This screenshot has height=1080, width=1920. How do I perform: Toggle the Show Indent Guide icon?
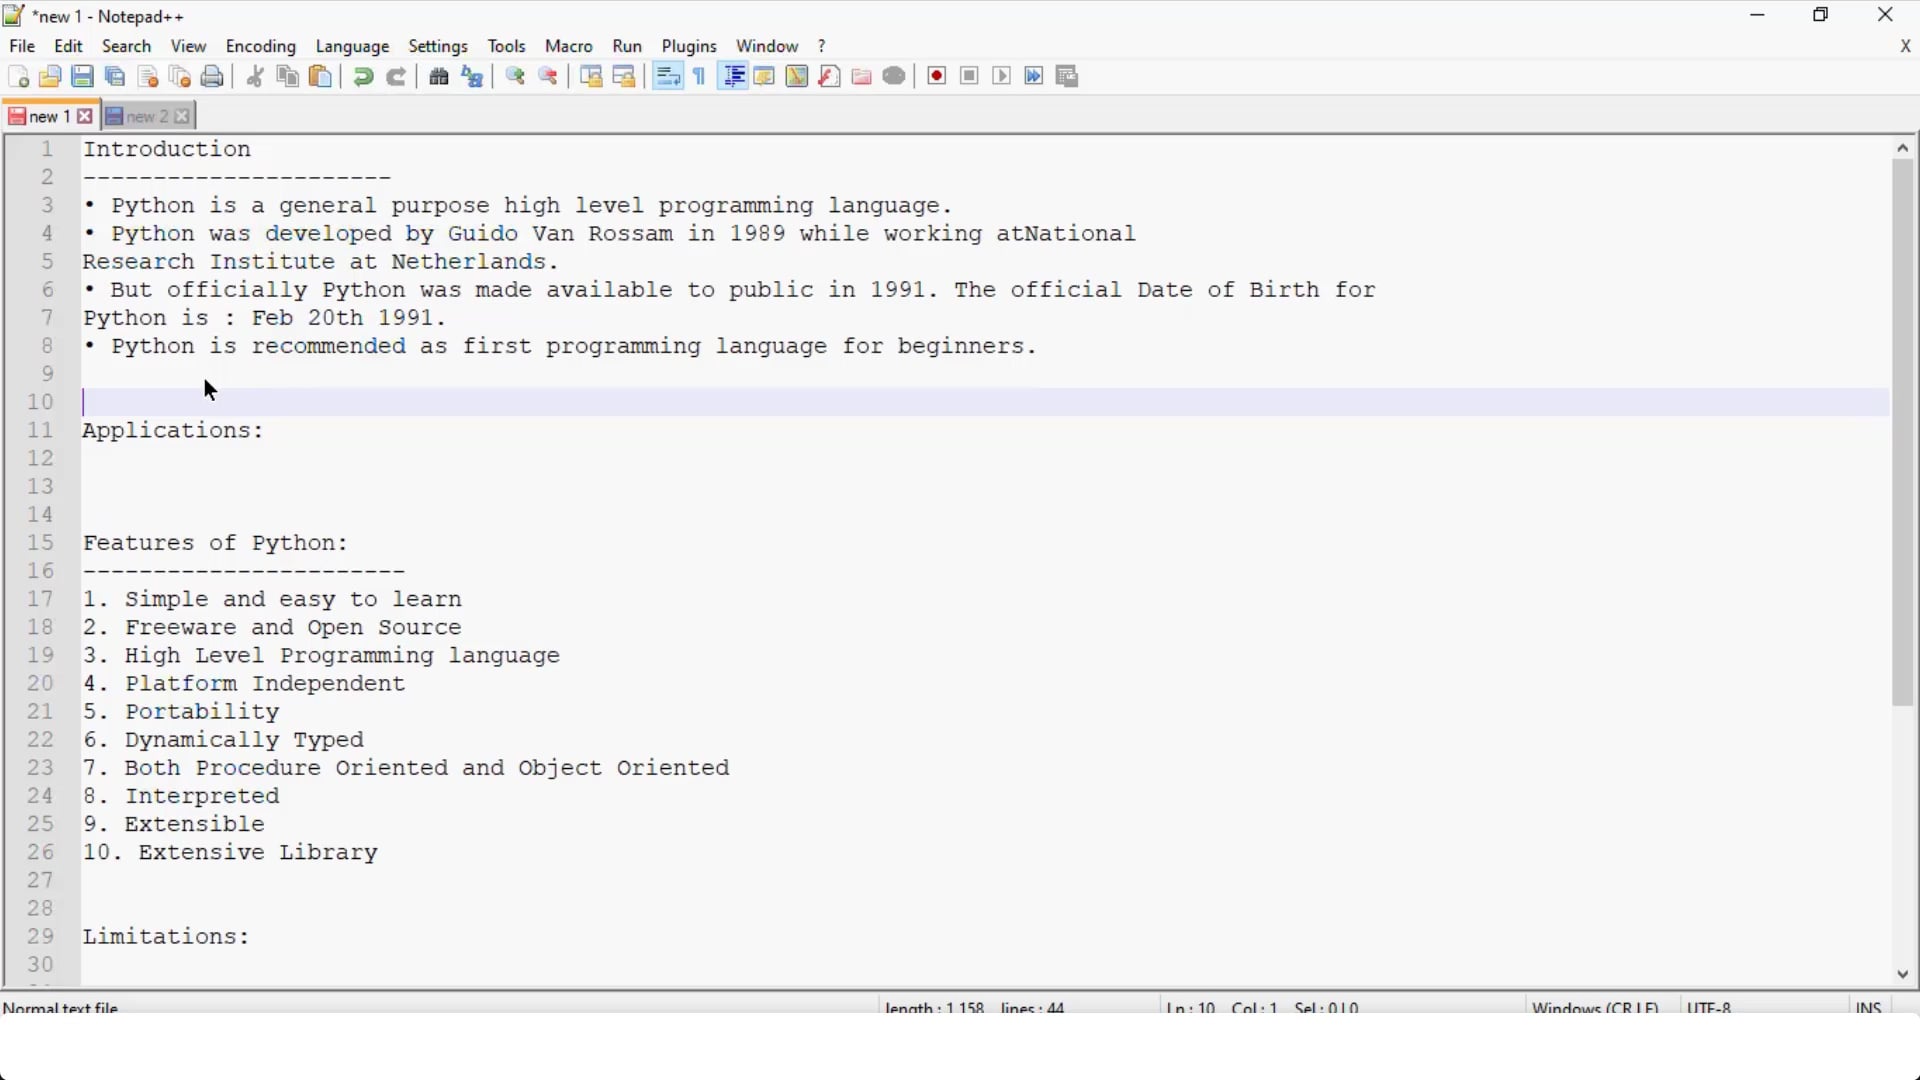tap(733, 76)
